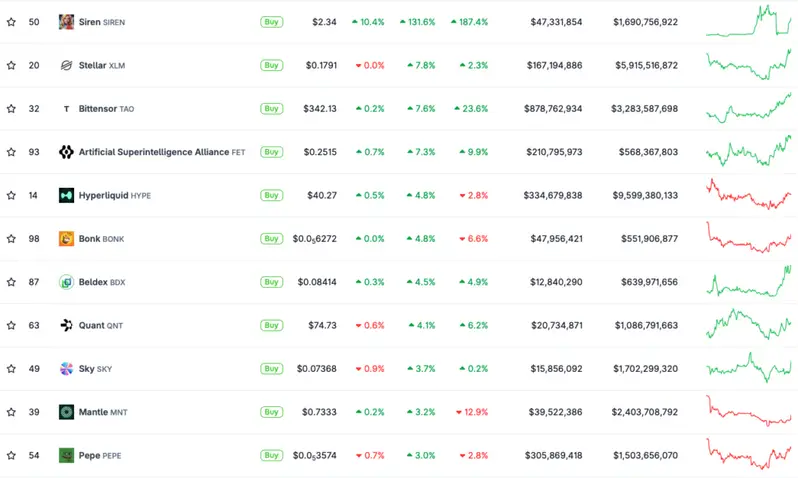This screenshot has width=798, height=478.
Task: Open the Beldex BDX coin link
Action: [x=102, y=282]
